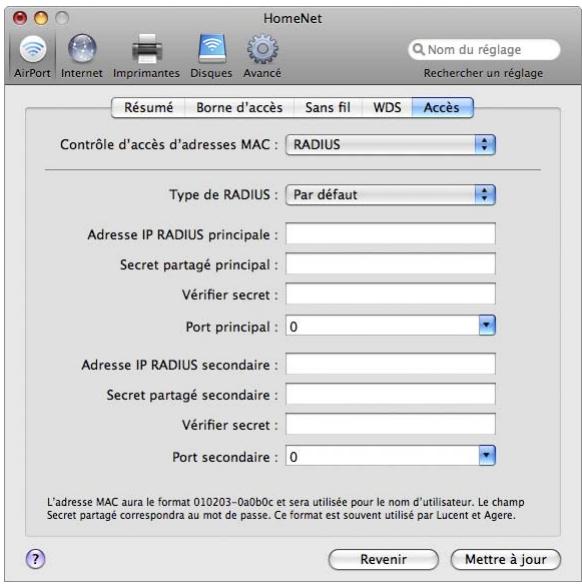The width and height of the screenshot is (582, 584).
Task: Click the Revenir button
Action: click(x=384, y=559)
